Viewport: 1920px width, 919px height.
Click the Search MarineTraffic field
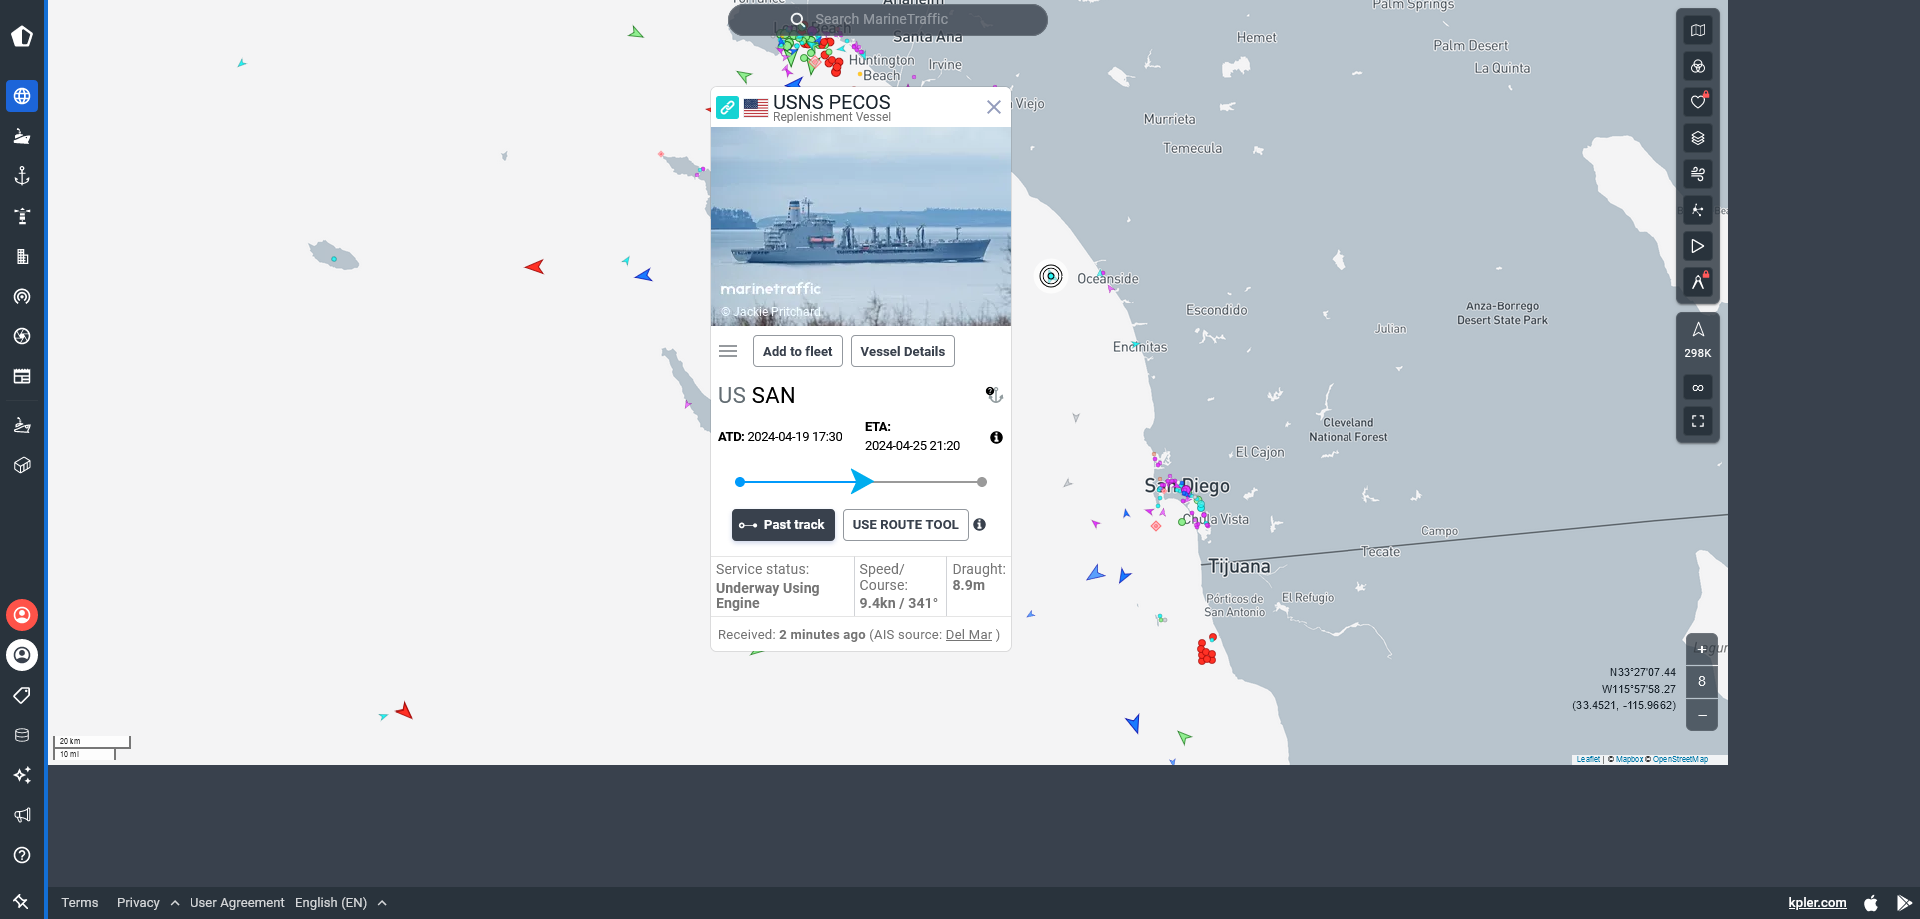coord(888,19)
